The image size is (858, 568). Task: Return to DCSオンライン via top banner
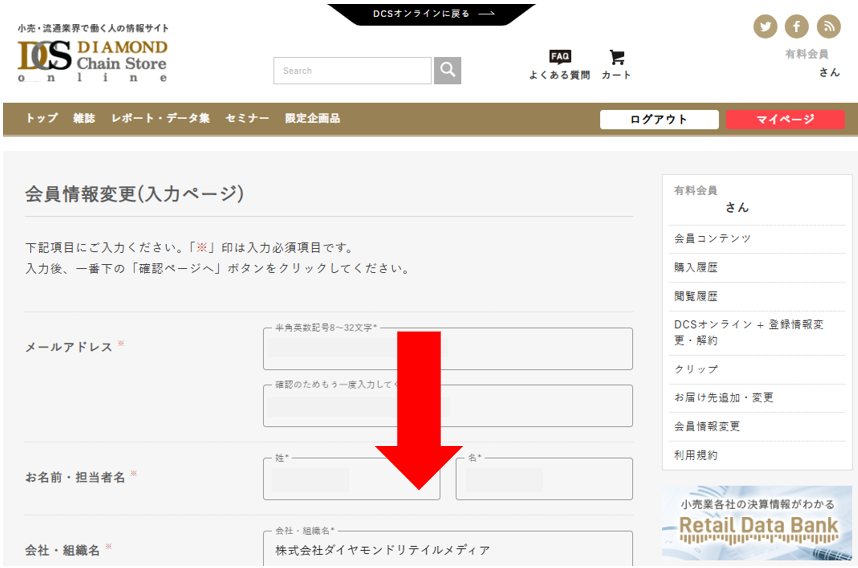pos(432,14)
